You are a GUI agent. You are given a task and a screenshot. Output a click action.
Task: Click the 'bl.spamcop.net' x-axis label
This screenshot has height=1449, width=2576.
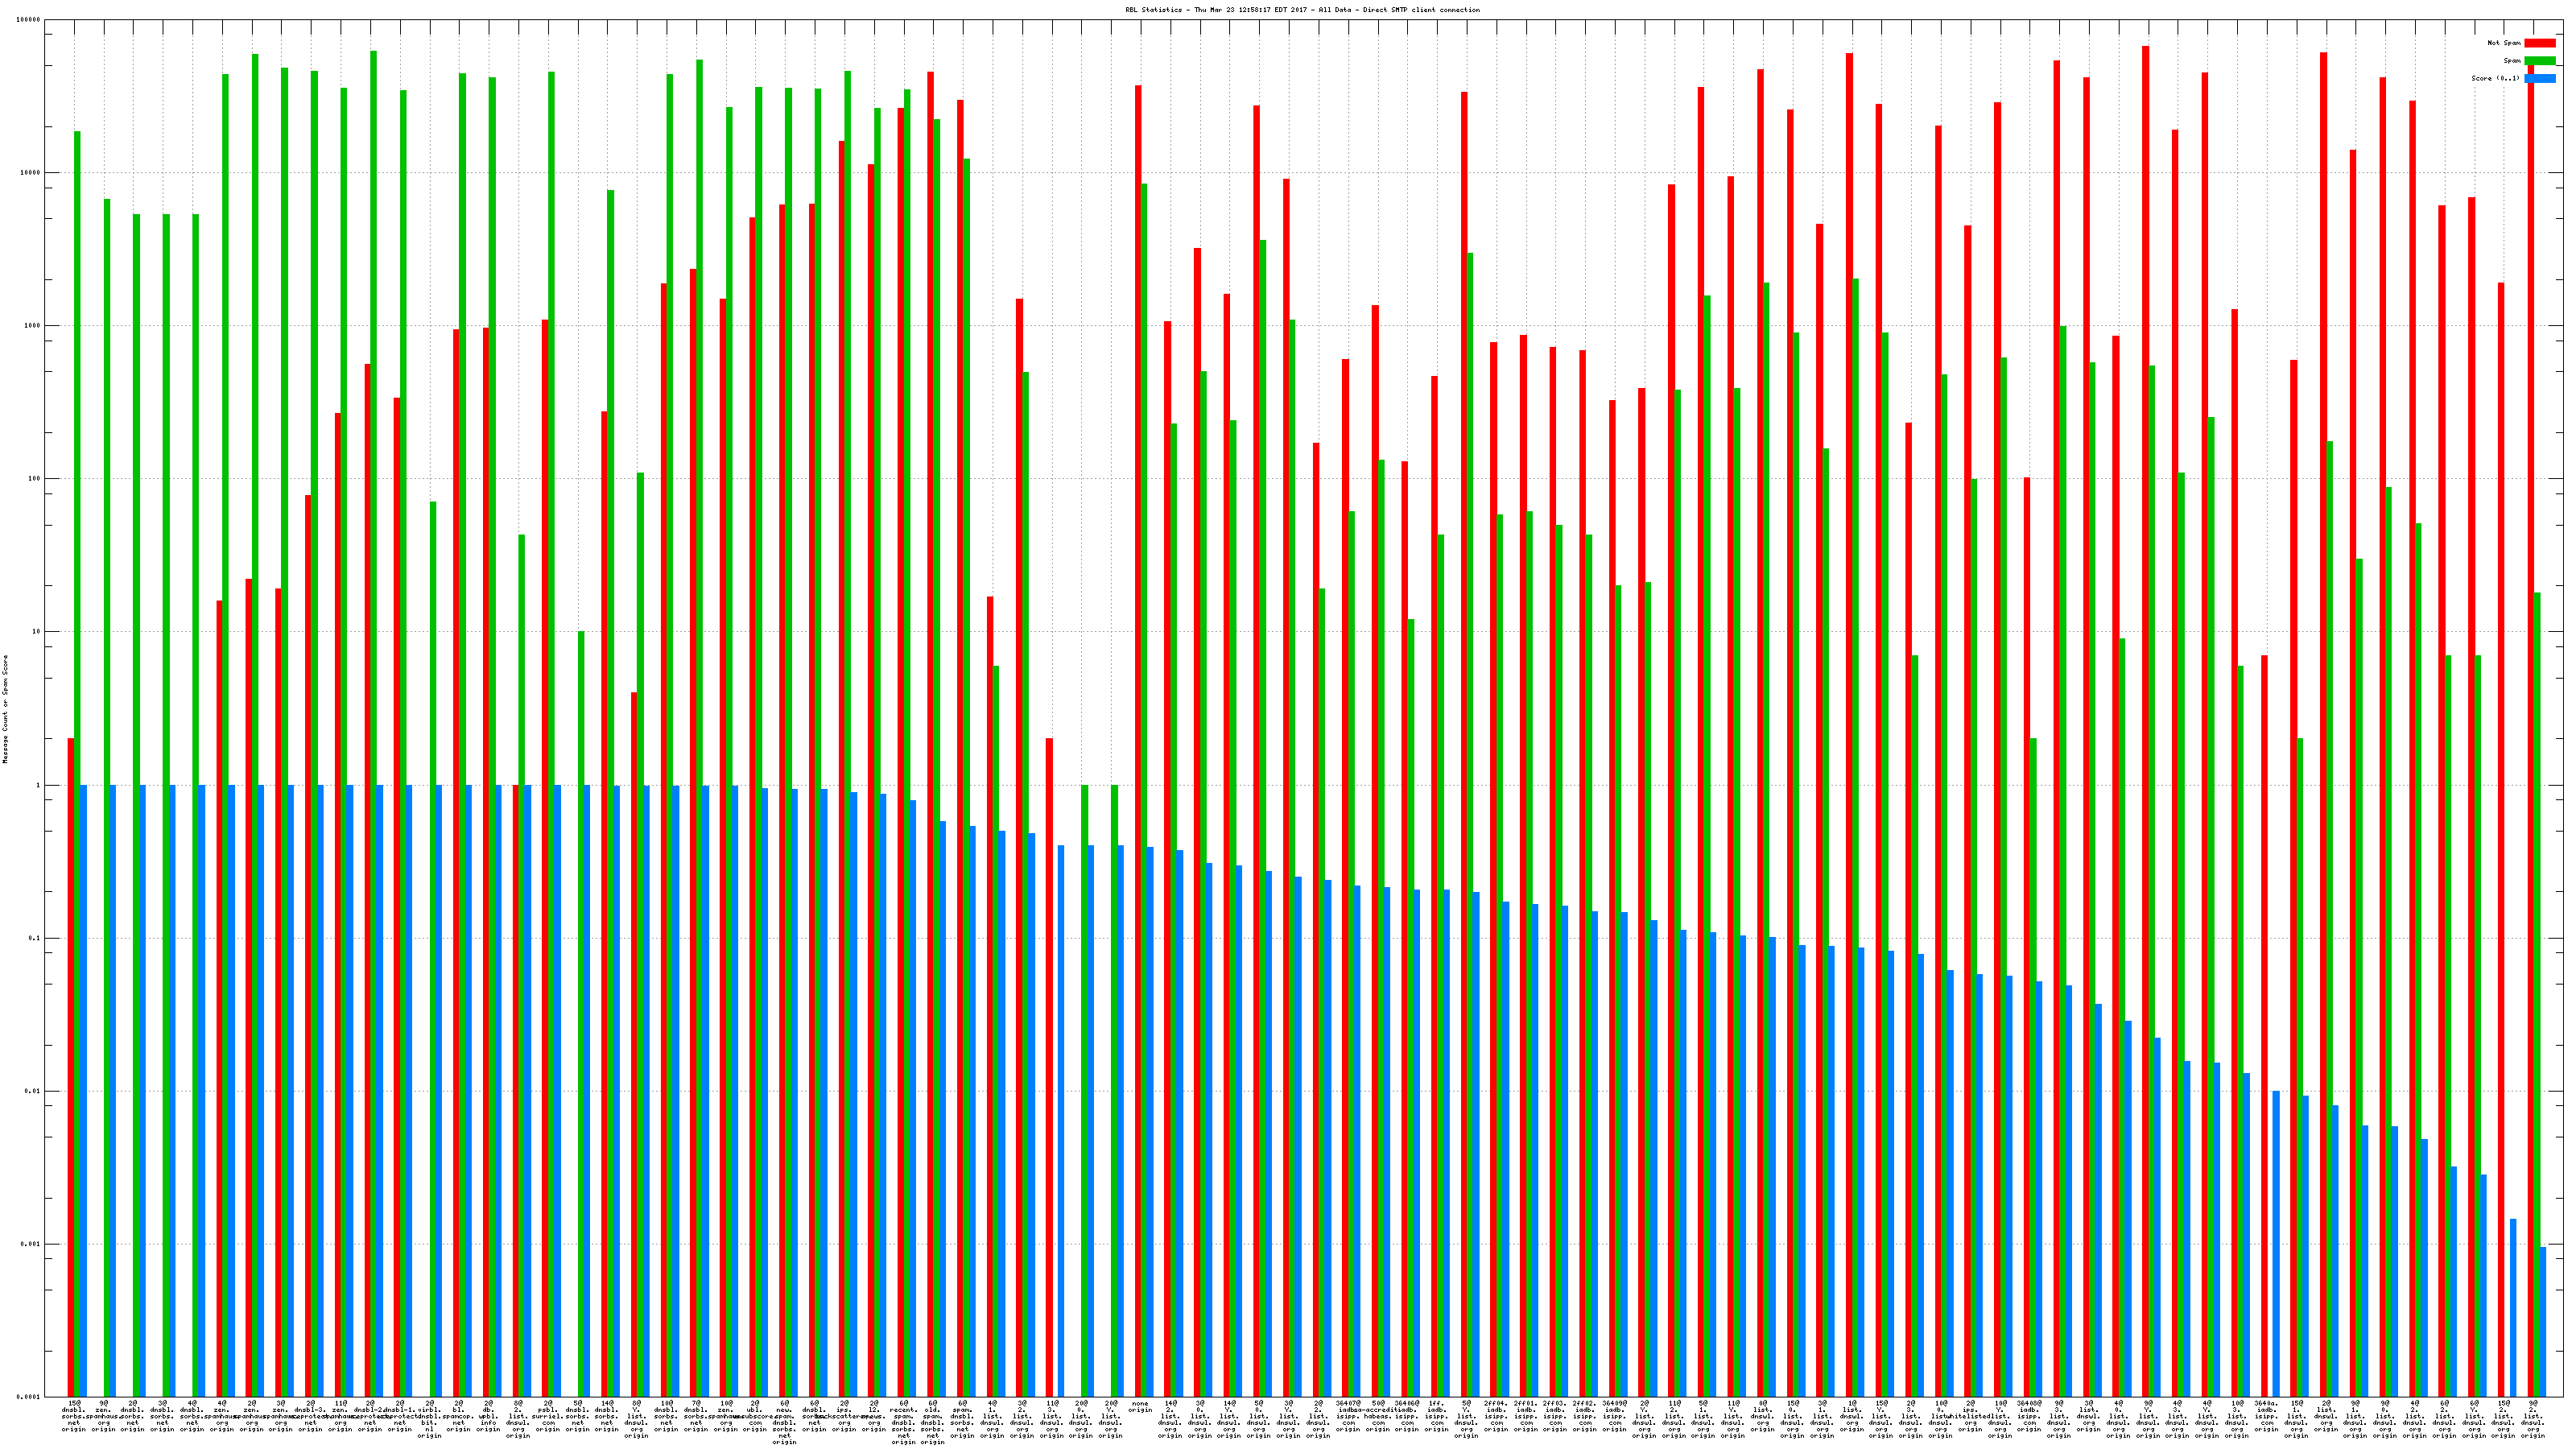459,1416
